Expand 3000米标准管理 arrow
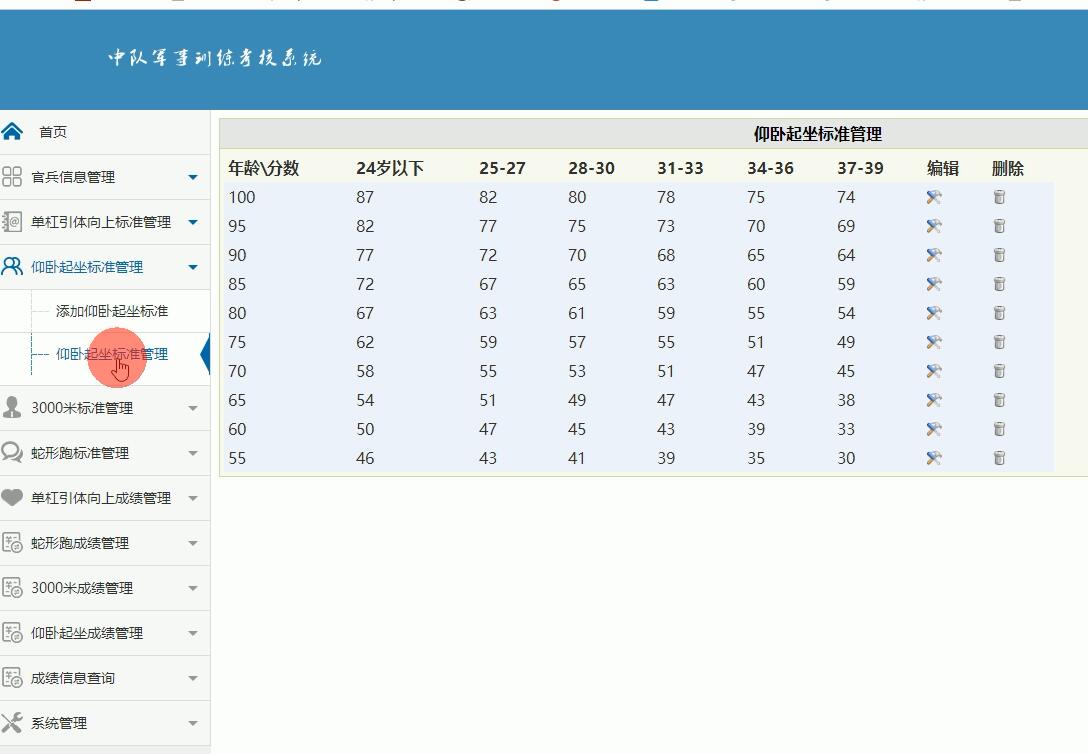1088x754 pixels. (x=193, y=409)
